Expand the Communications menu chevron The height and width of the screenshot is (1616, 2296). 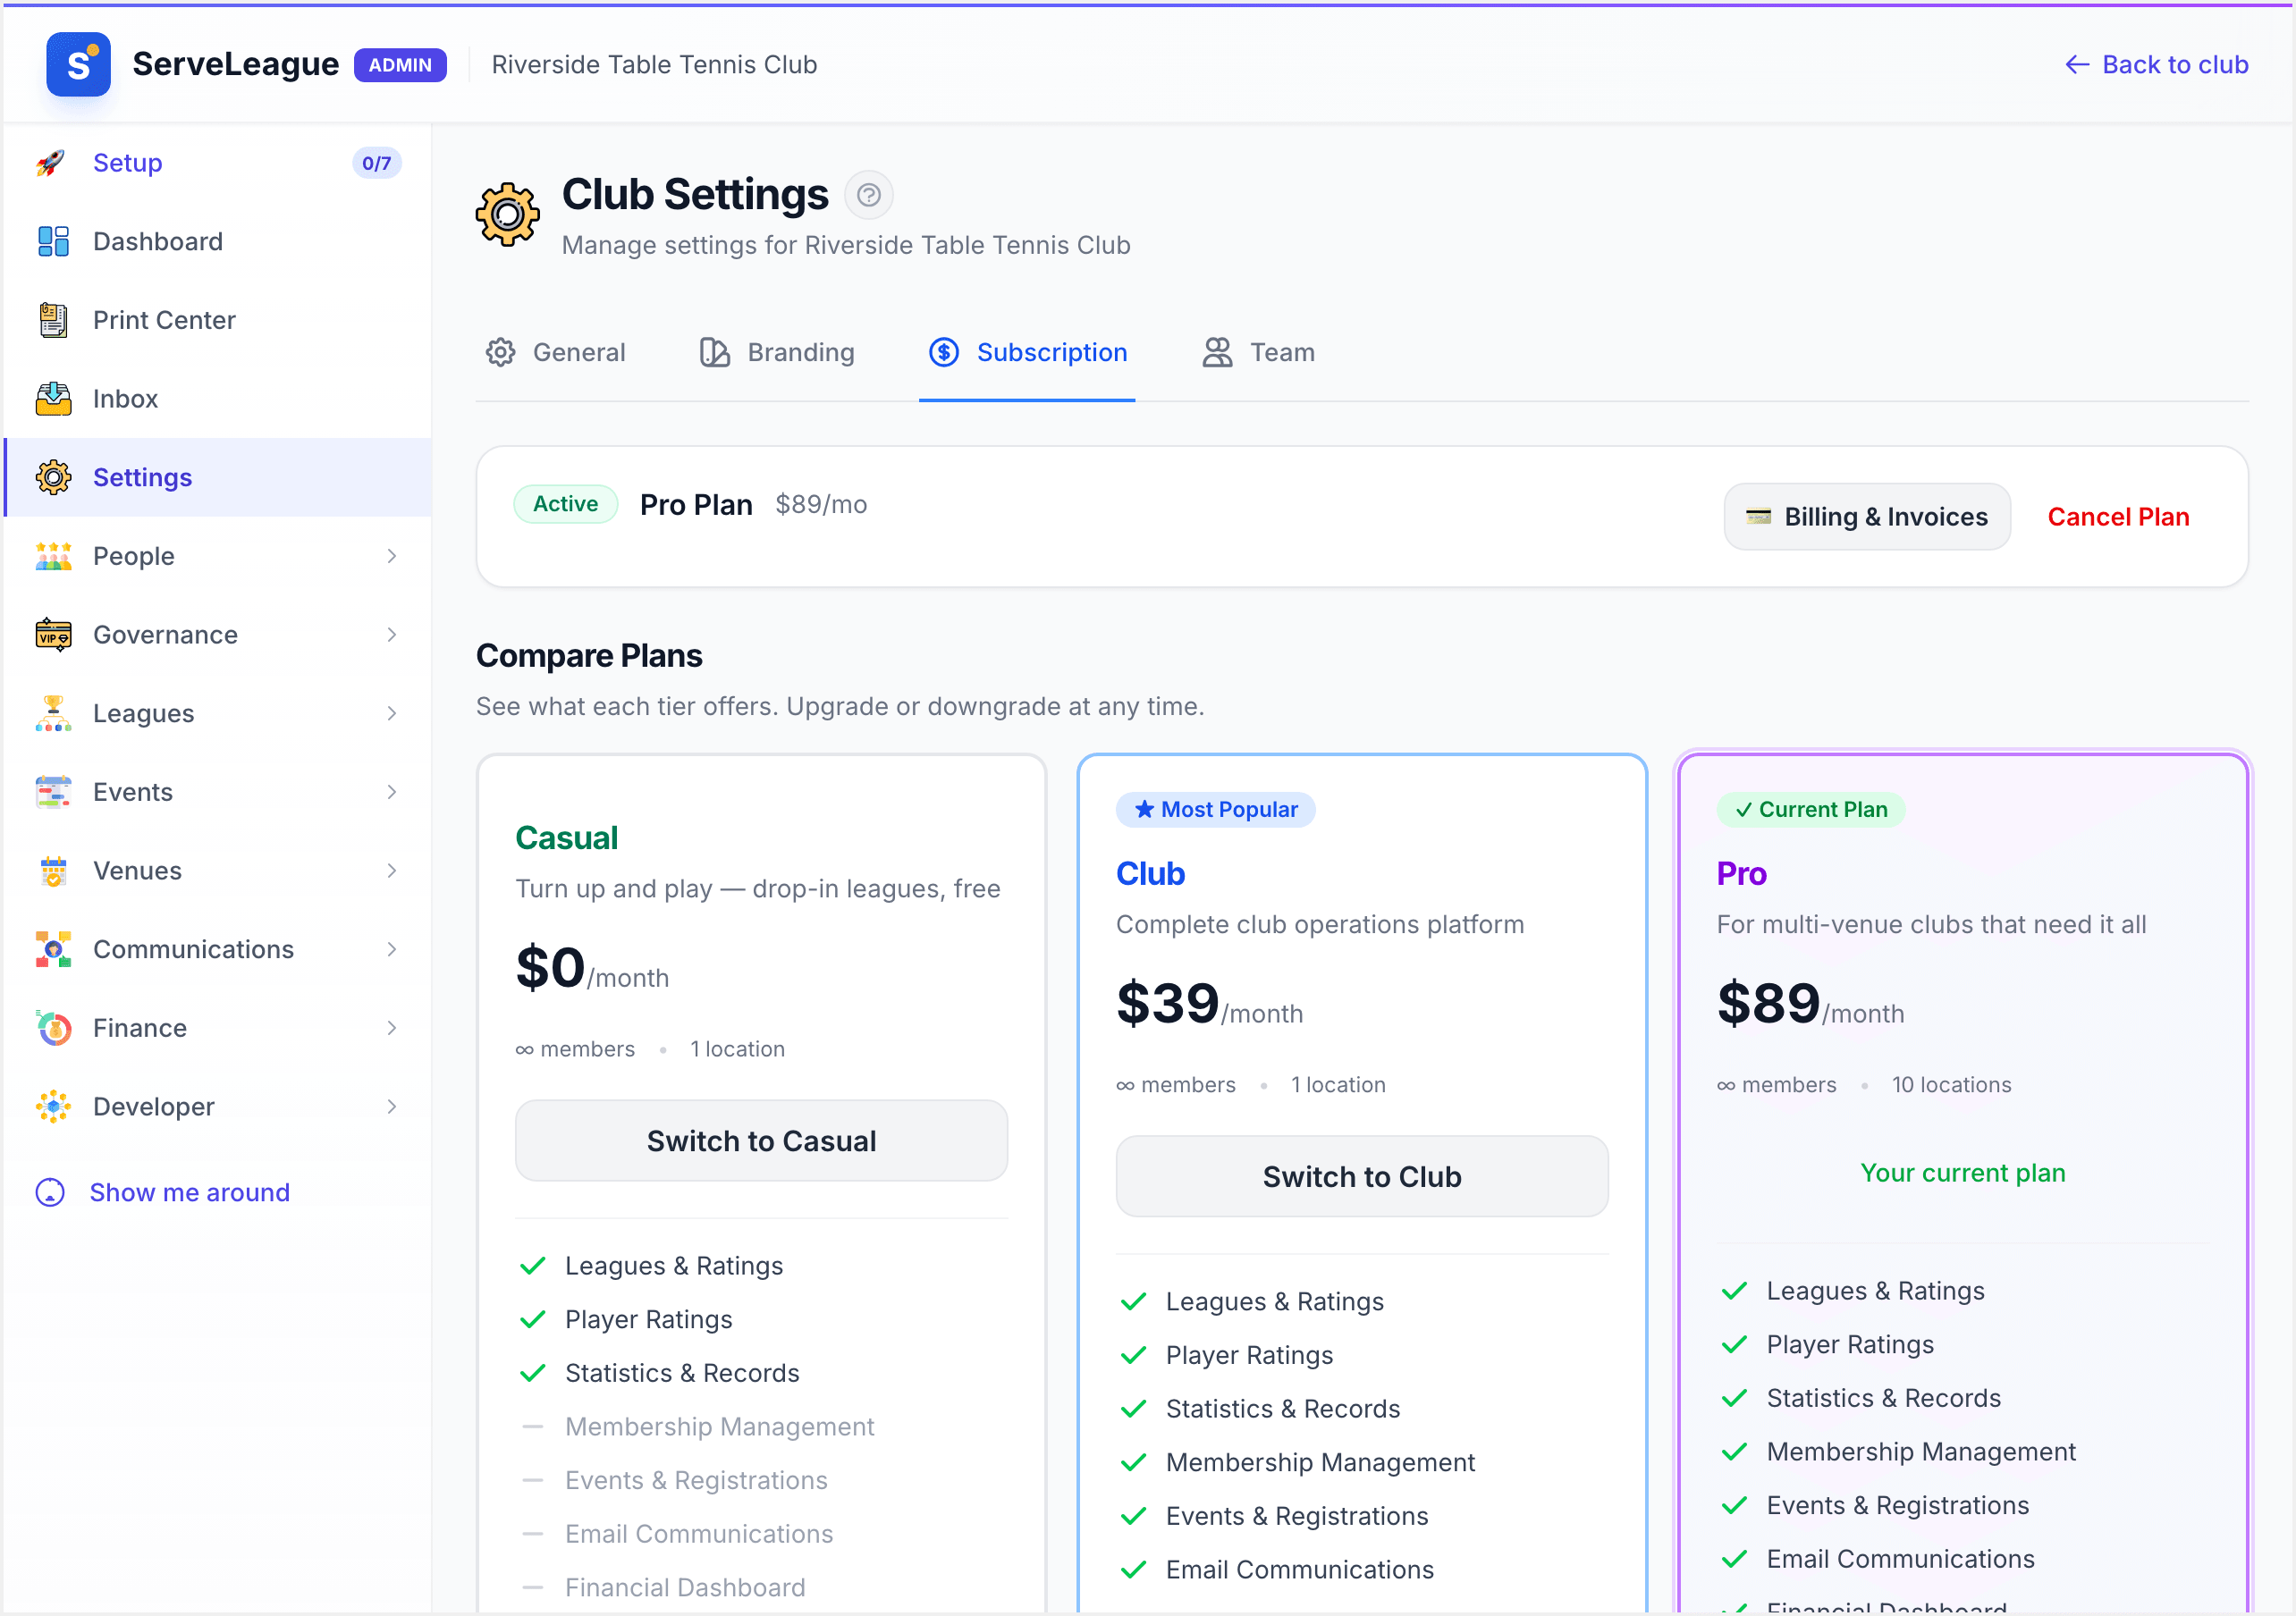(391, 949)
